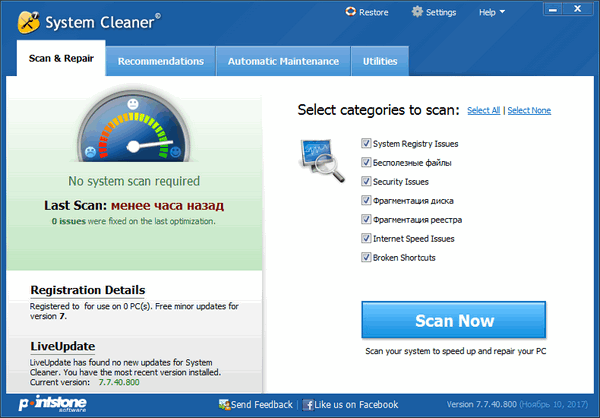This screenshot has height=418, width=600.
Task: Toggle Фрагментация диска checkbox
Action: (366, 200)
